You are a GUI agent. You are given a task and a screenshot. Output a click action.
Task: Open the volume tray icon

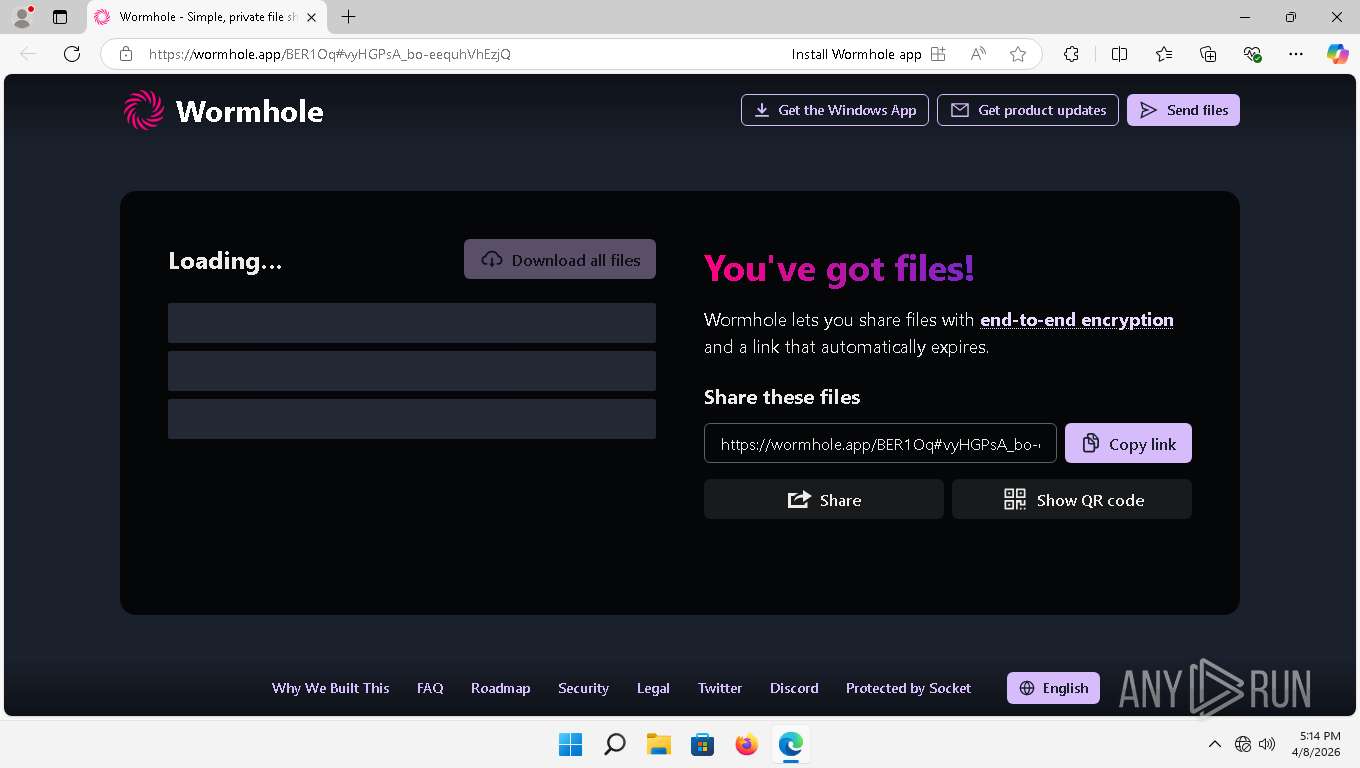(1267, 744)
